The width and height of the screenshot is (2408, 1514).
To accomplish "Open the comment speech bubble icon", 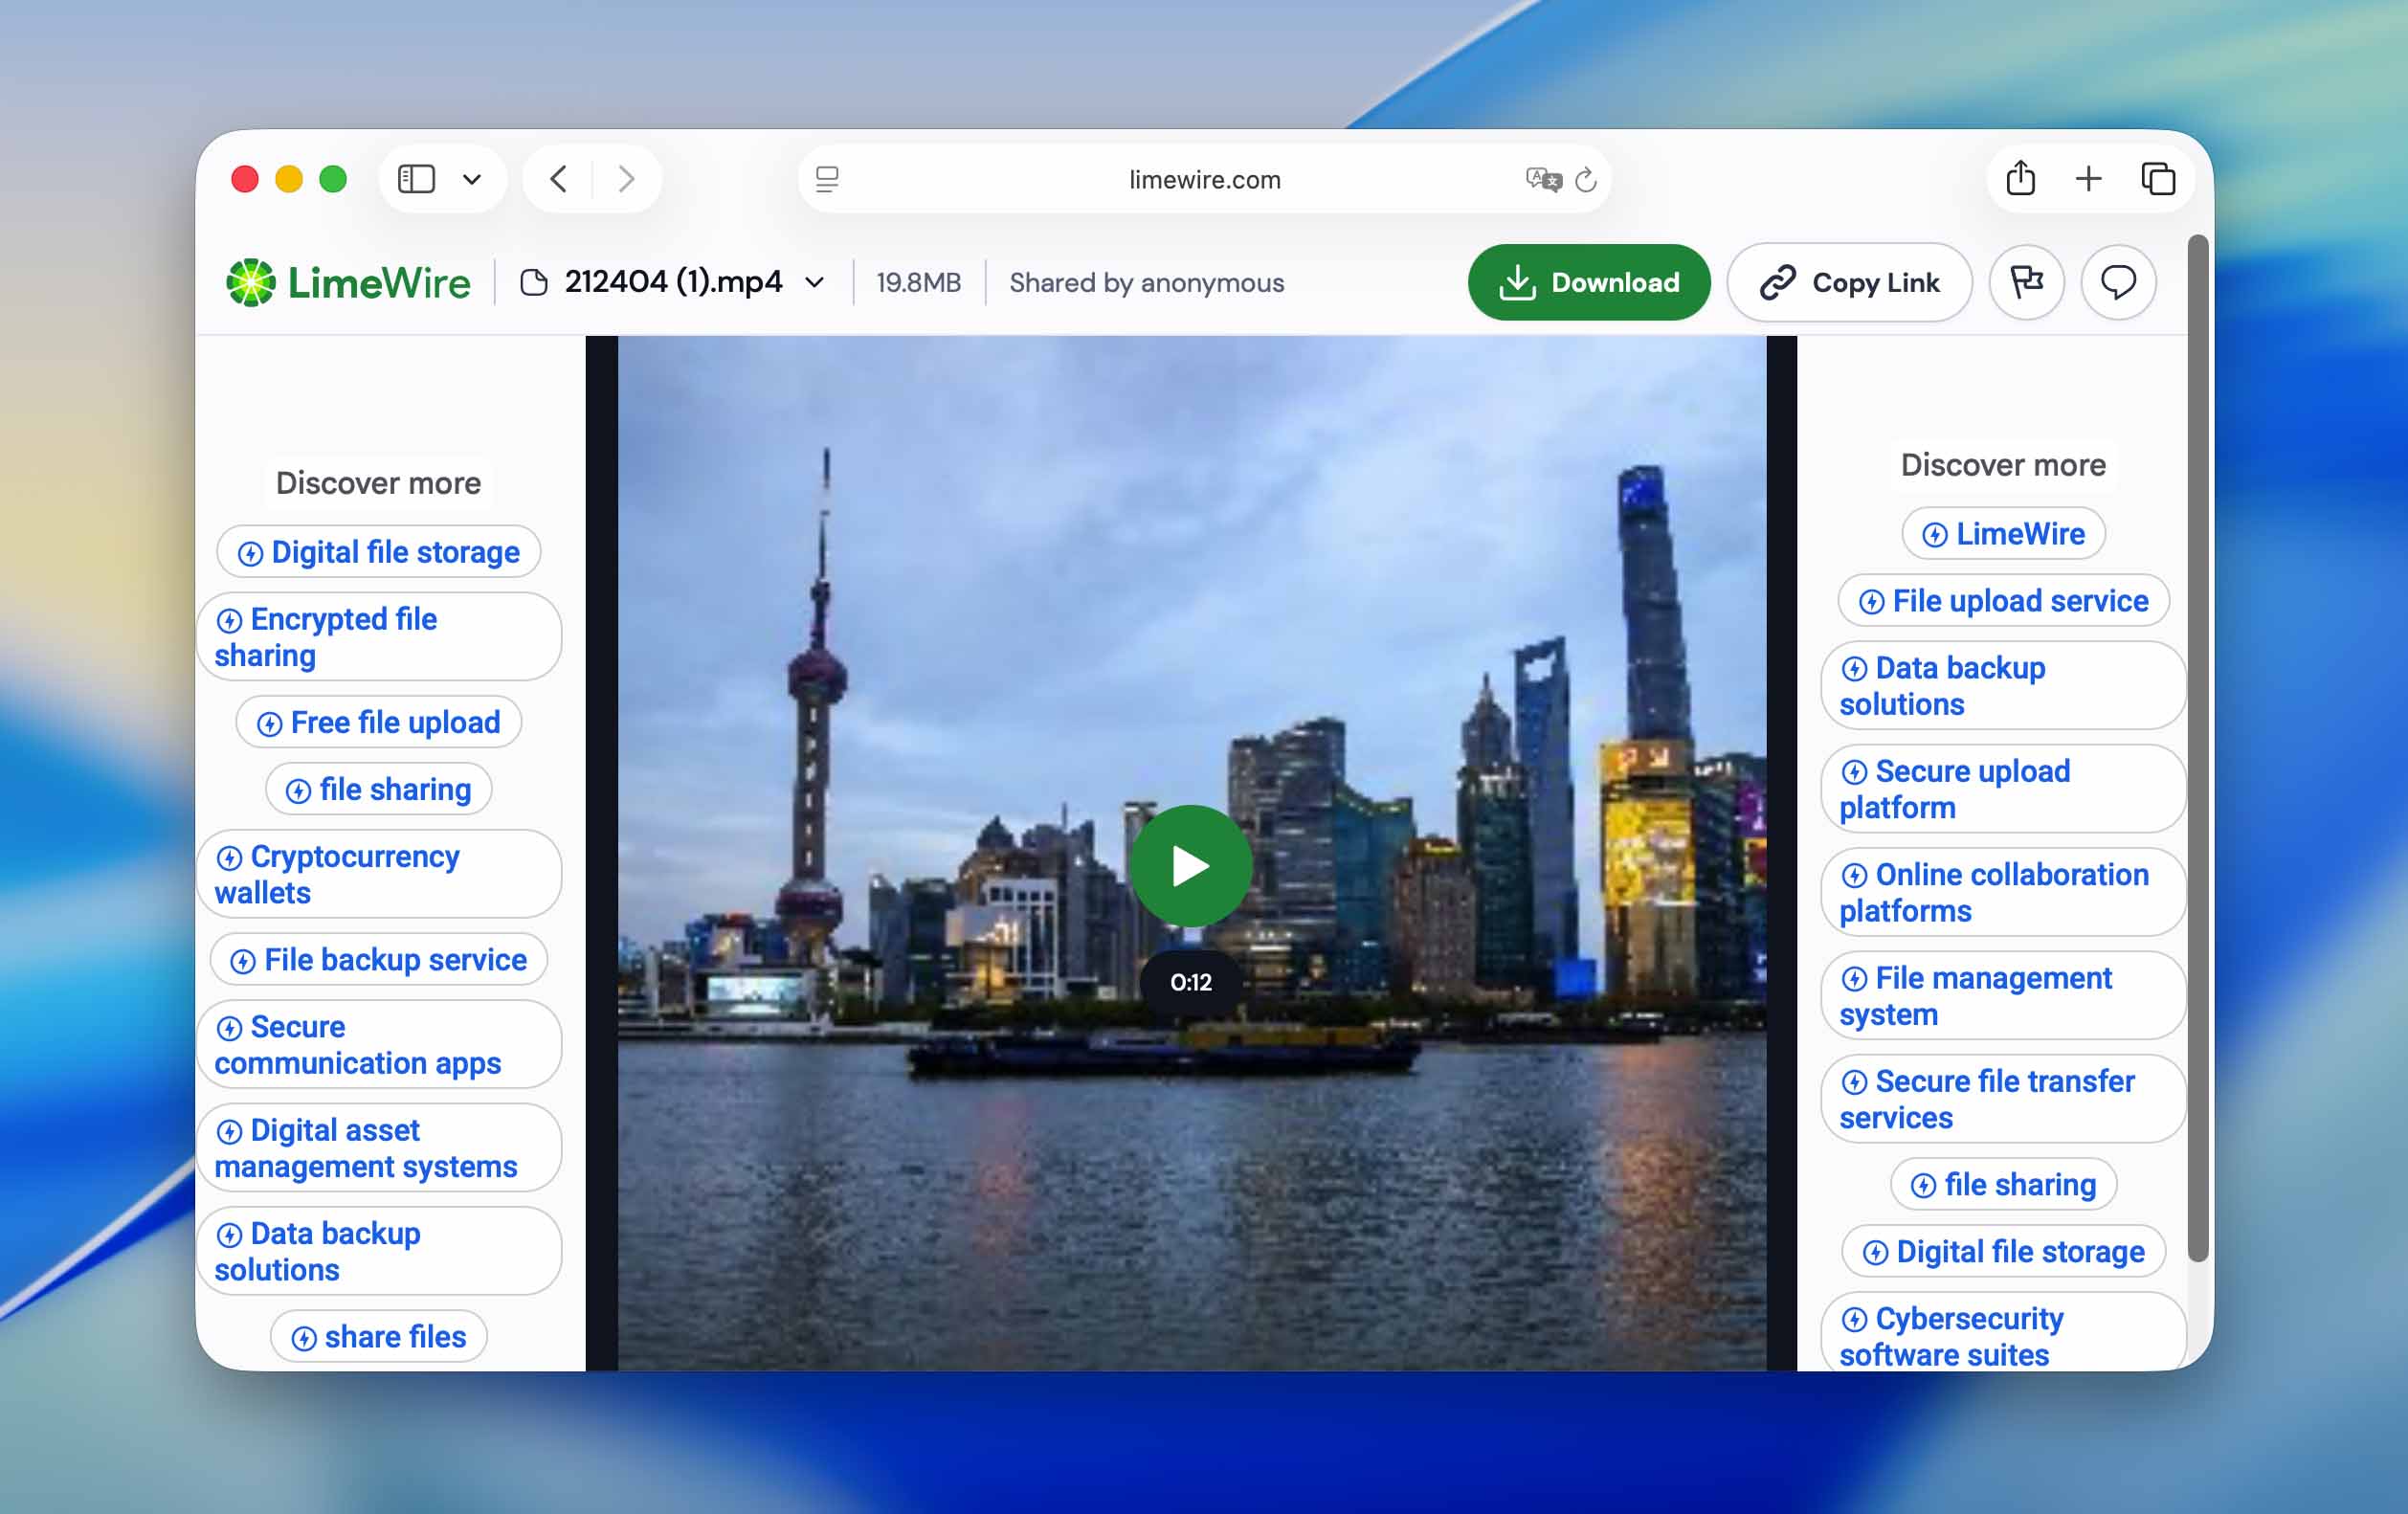I will point(2117,283).
